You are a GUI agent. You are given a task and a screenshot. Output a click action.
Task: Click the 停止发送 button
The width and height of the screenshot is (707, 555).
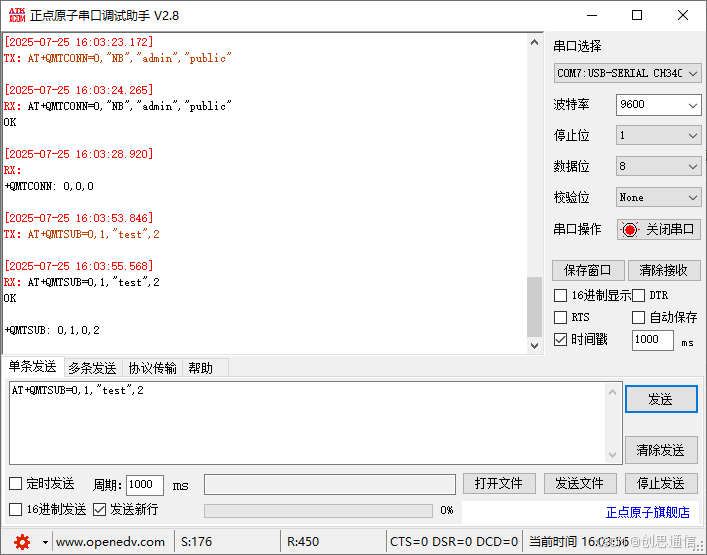coord(661,484)
